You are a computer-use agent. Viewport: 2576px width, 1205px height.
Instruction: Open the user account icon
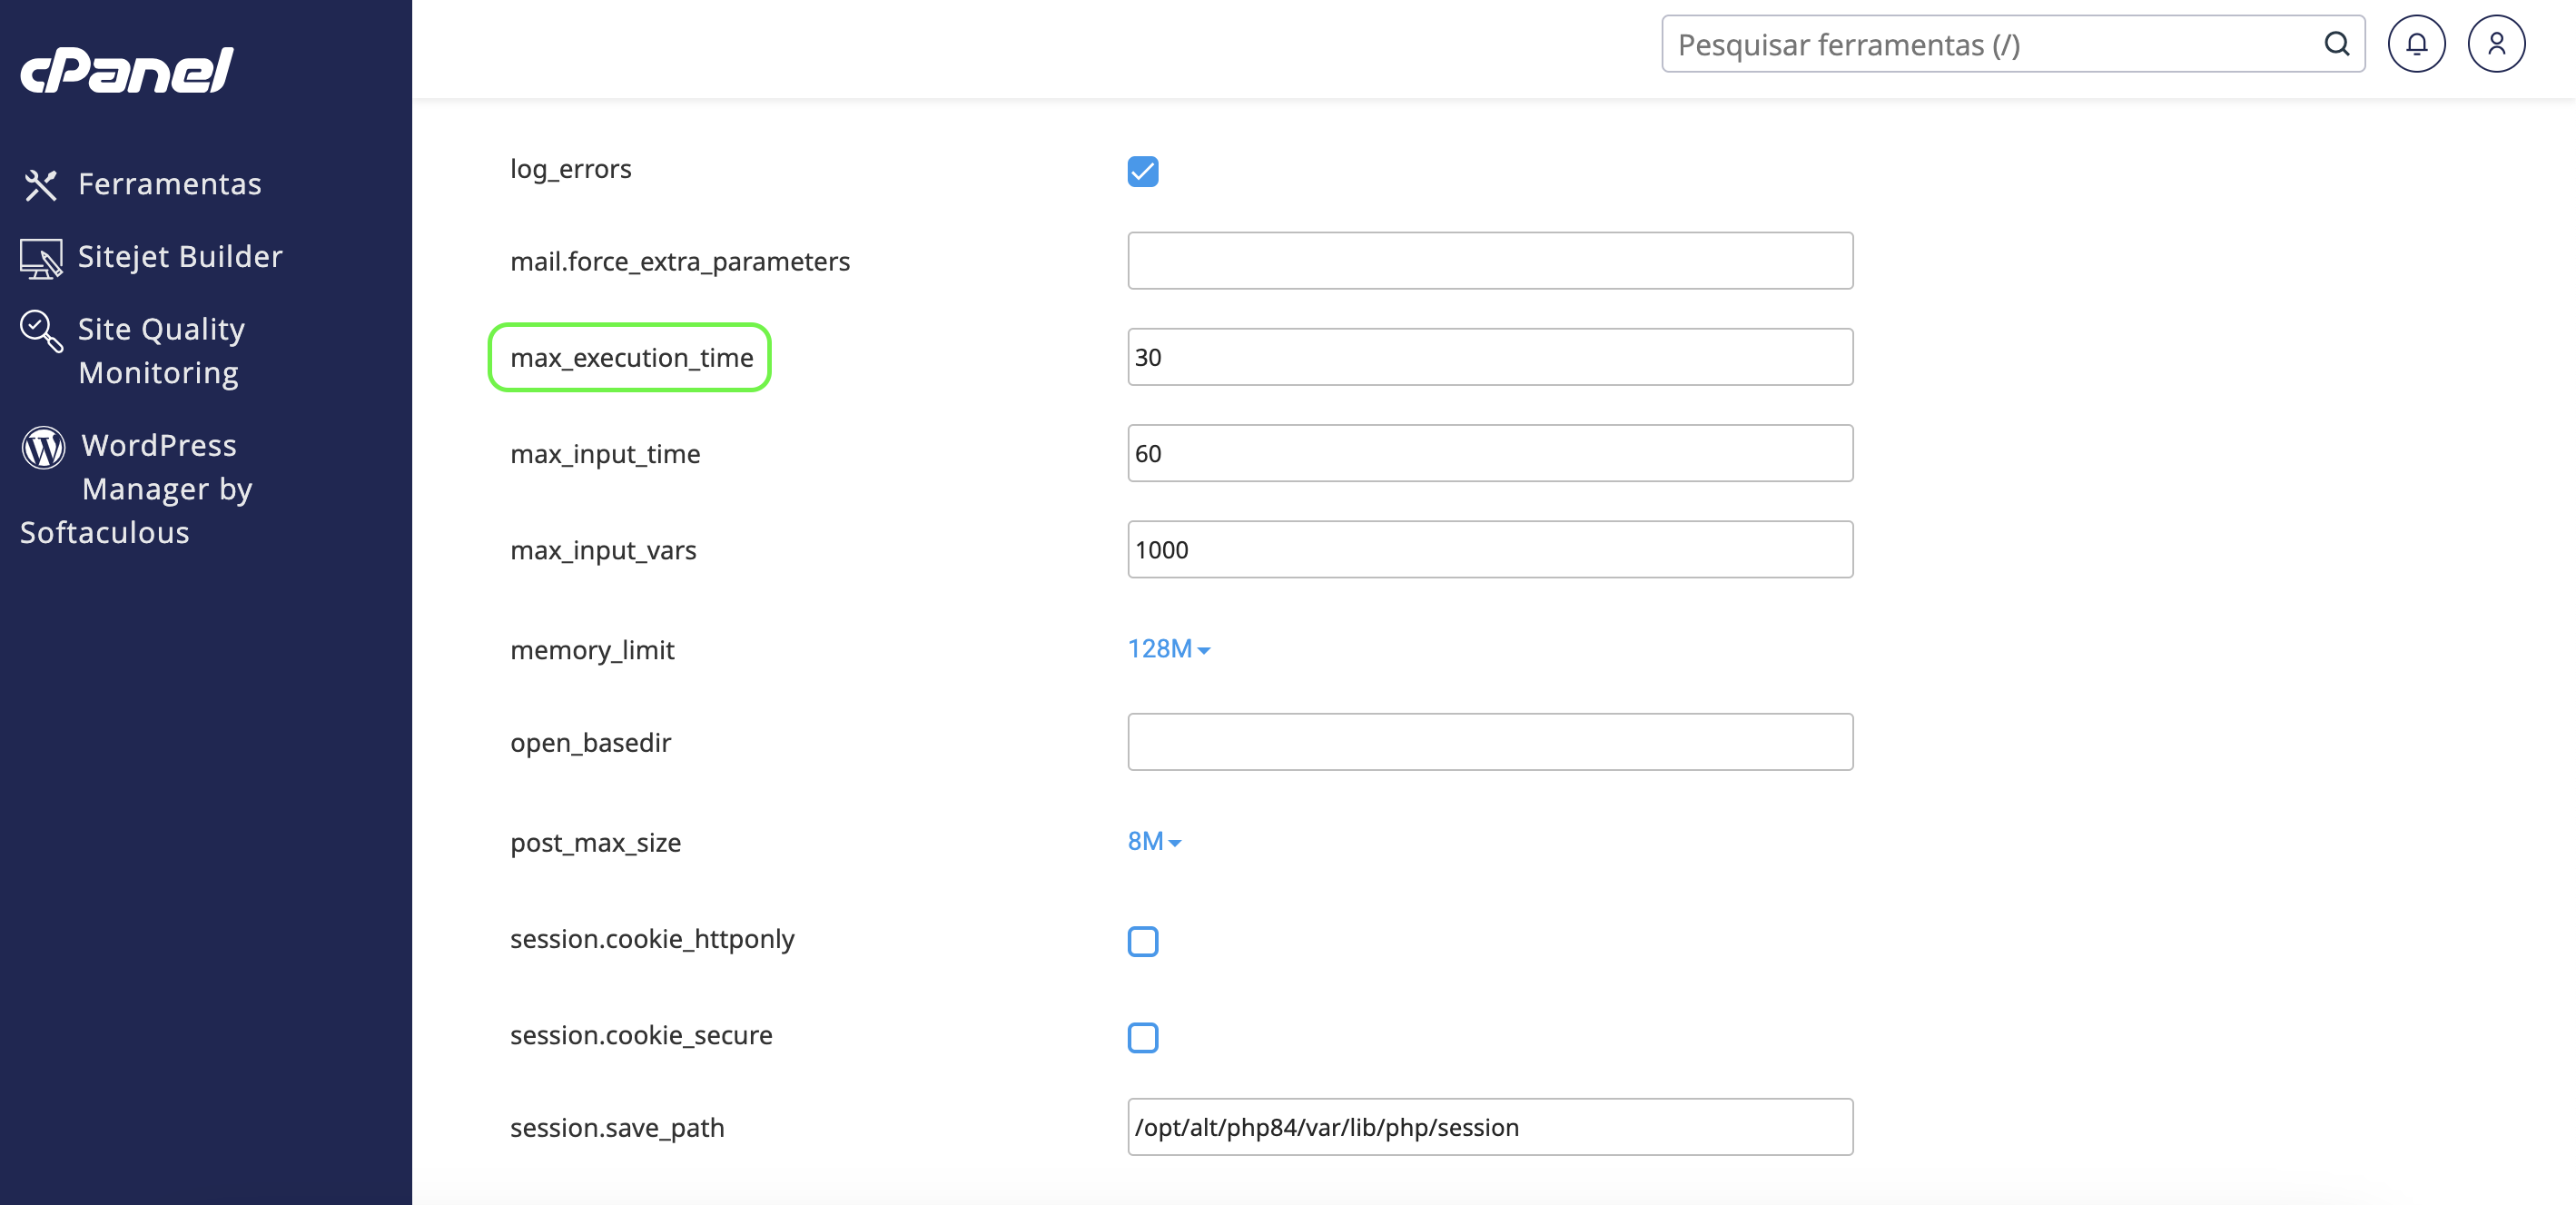2496,44
